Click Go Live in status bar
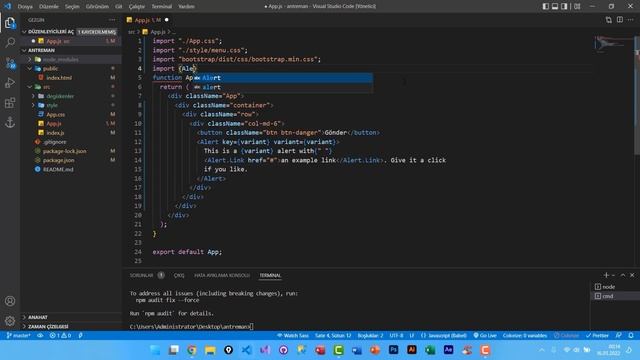The image size is (640, 360). (485, 336)
